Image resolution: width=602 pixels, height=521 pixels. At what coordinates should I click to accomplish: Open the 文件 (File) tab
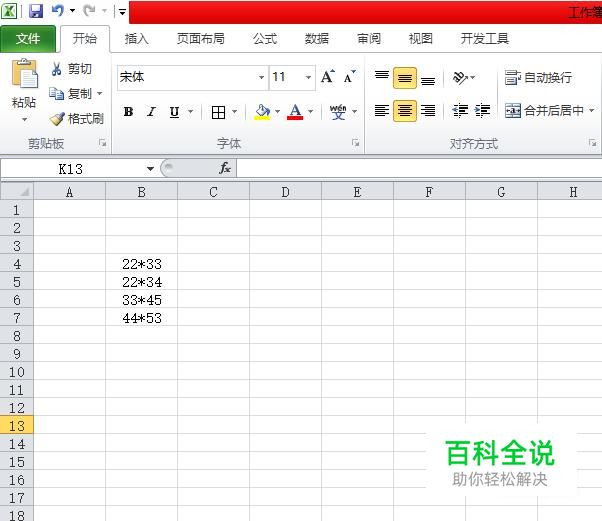tap(28, 39)
